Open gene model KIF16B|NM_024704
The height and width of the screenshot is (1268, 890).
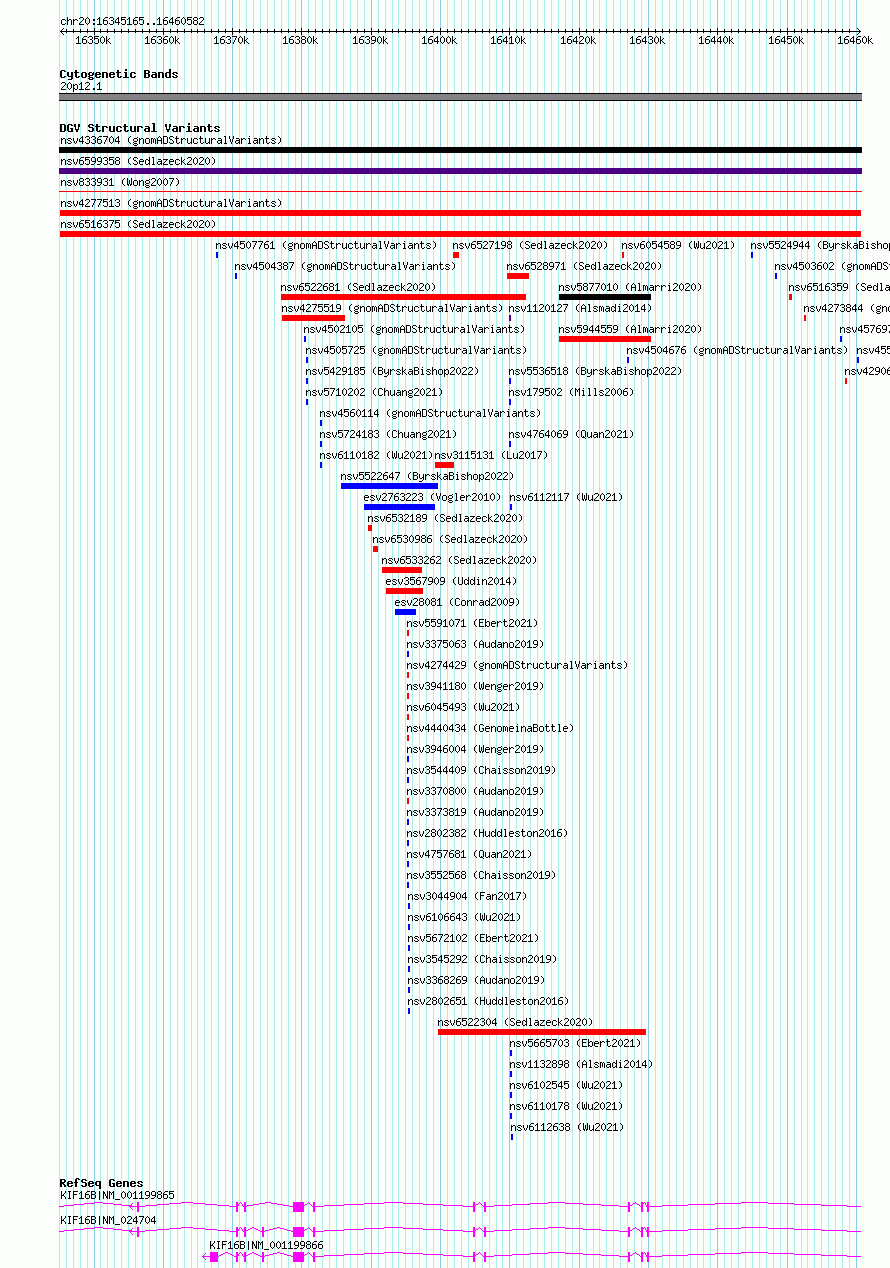tap(460, 1230)
